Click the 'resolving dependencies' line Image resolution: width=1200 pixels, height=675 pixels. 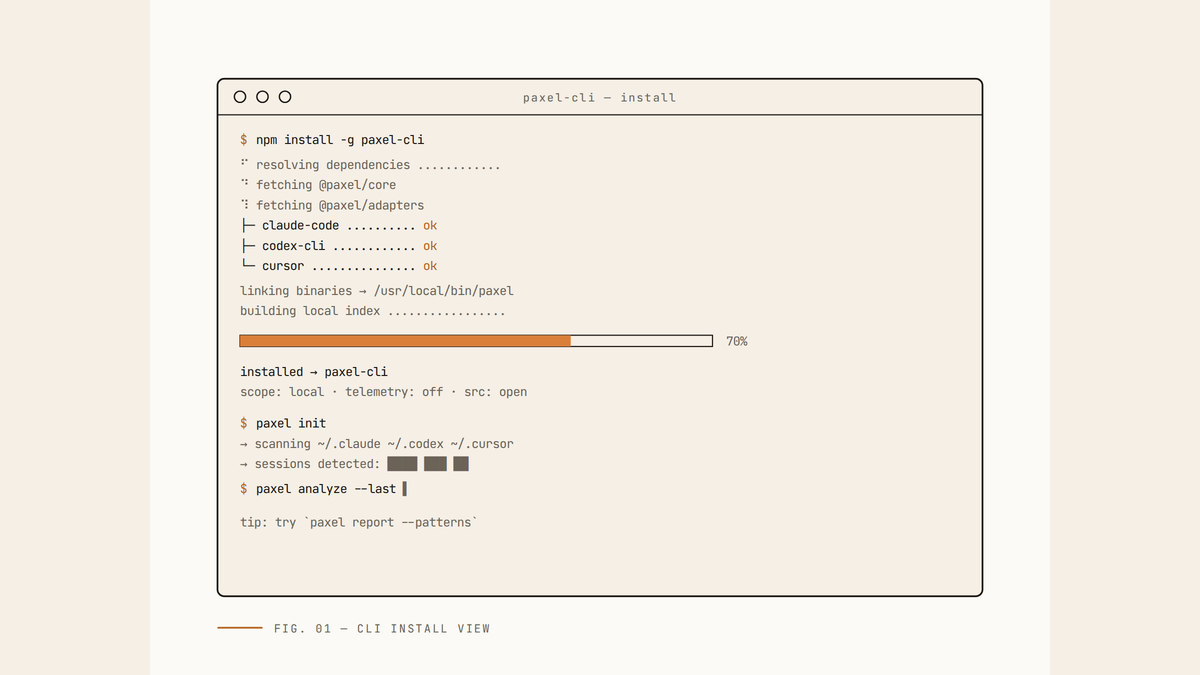(370, 165)
